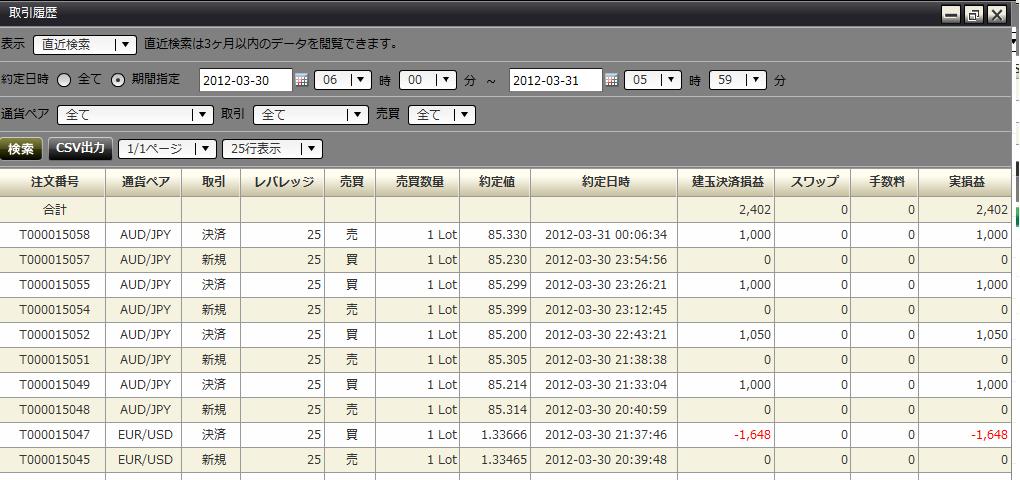
Task: Click the start date field 2012-03-30
Action: (246, 80)
